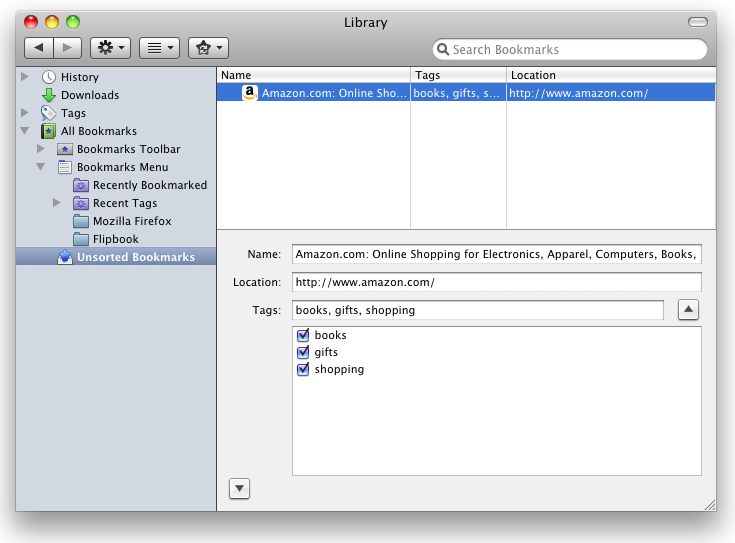
Task: Open the Import and Backup star menu
Action: click(208, 48)
